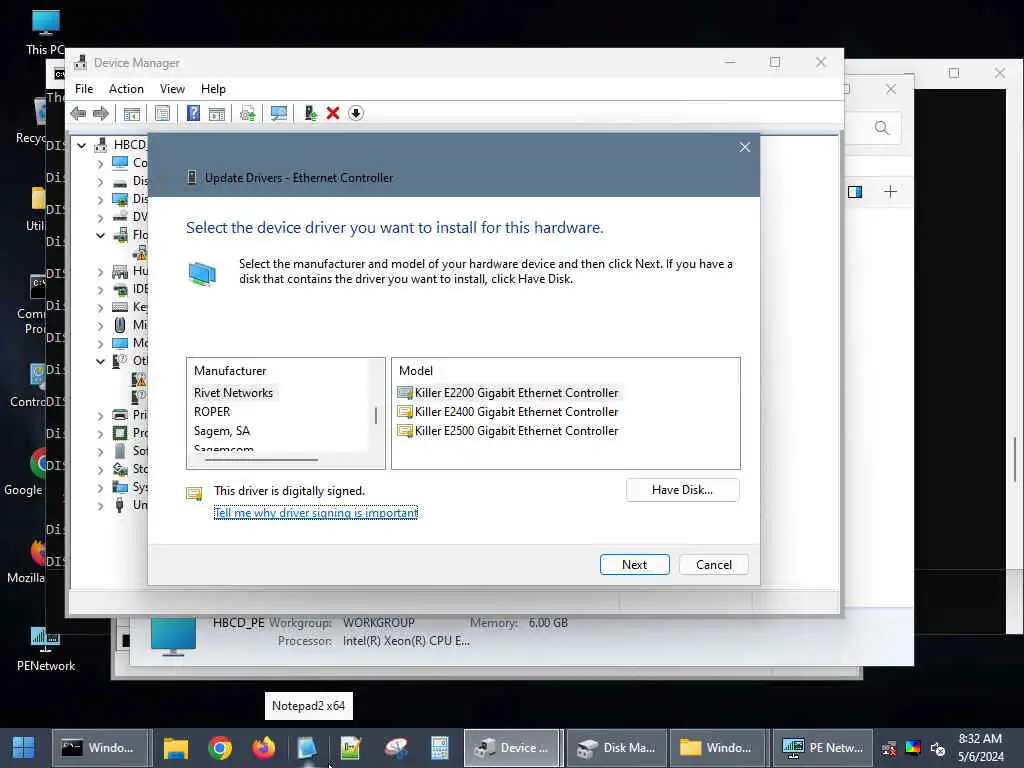Switch to Windo... command prompt taskbar button
Viewport: 1024px width, 768px height.
click(x=101, y=748)
